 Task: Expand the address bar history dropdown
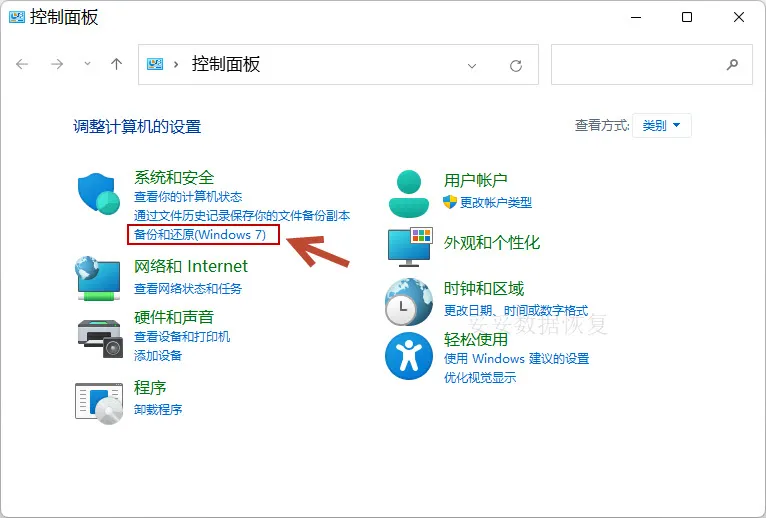pos(472,65)
